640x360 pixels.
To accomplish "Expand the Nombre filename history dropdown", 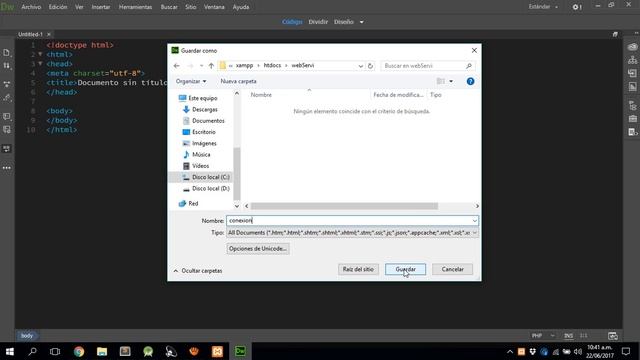I will pos(474,221).
